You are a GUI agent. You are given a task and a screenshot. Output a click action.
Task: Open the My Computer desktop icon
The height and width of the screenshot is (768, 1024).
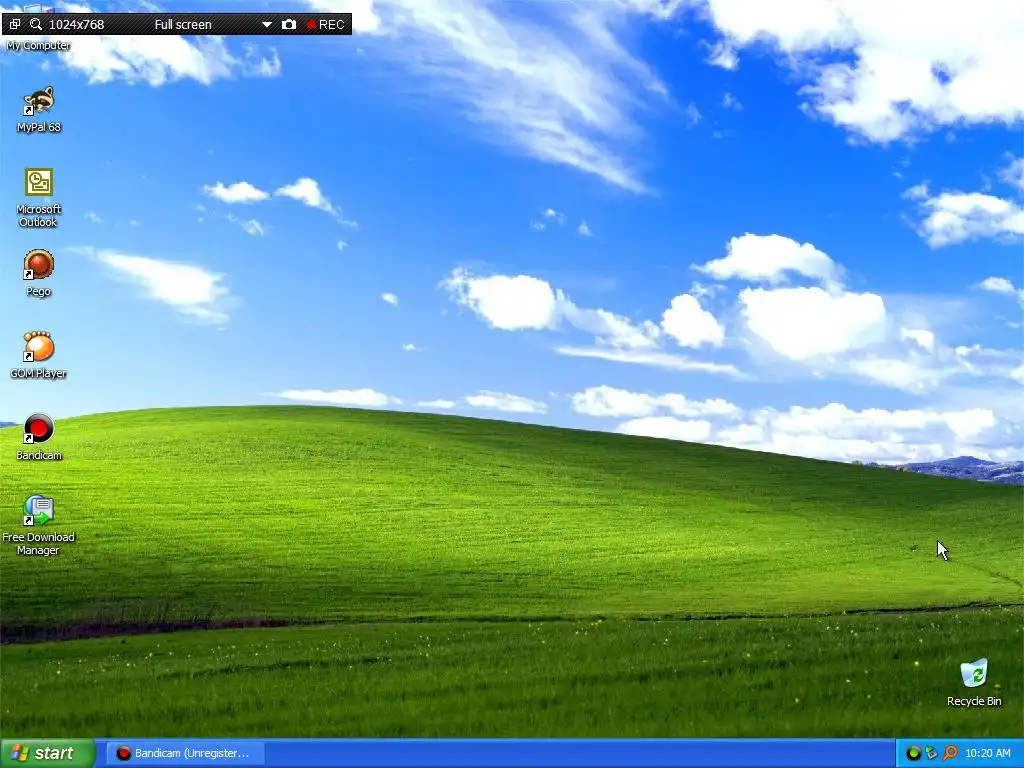pyautogui.click(x=38, y=44)
